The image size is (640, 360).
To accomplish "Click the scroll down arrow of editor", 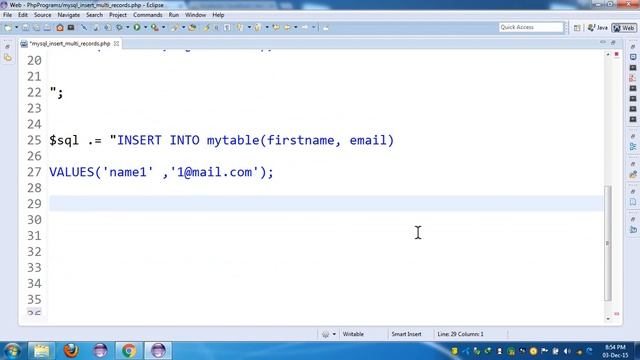I will [607, 319].
